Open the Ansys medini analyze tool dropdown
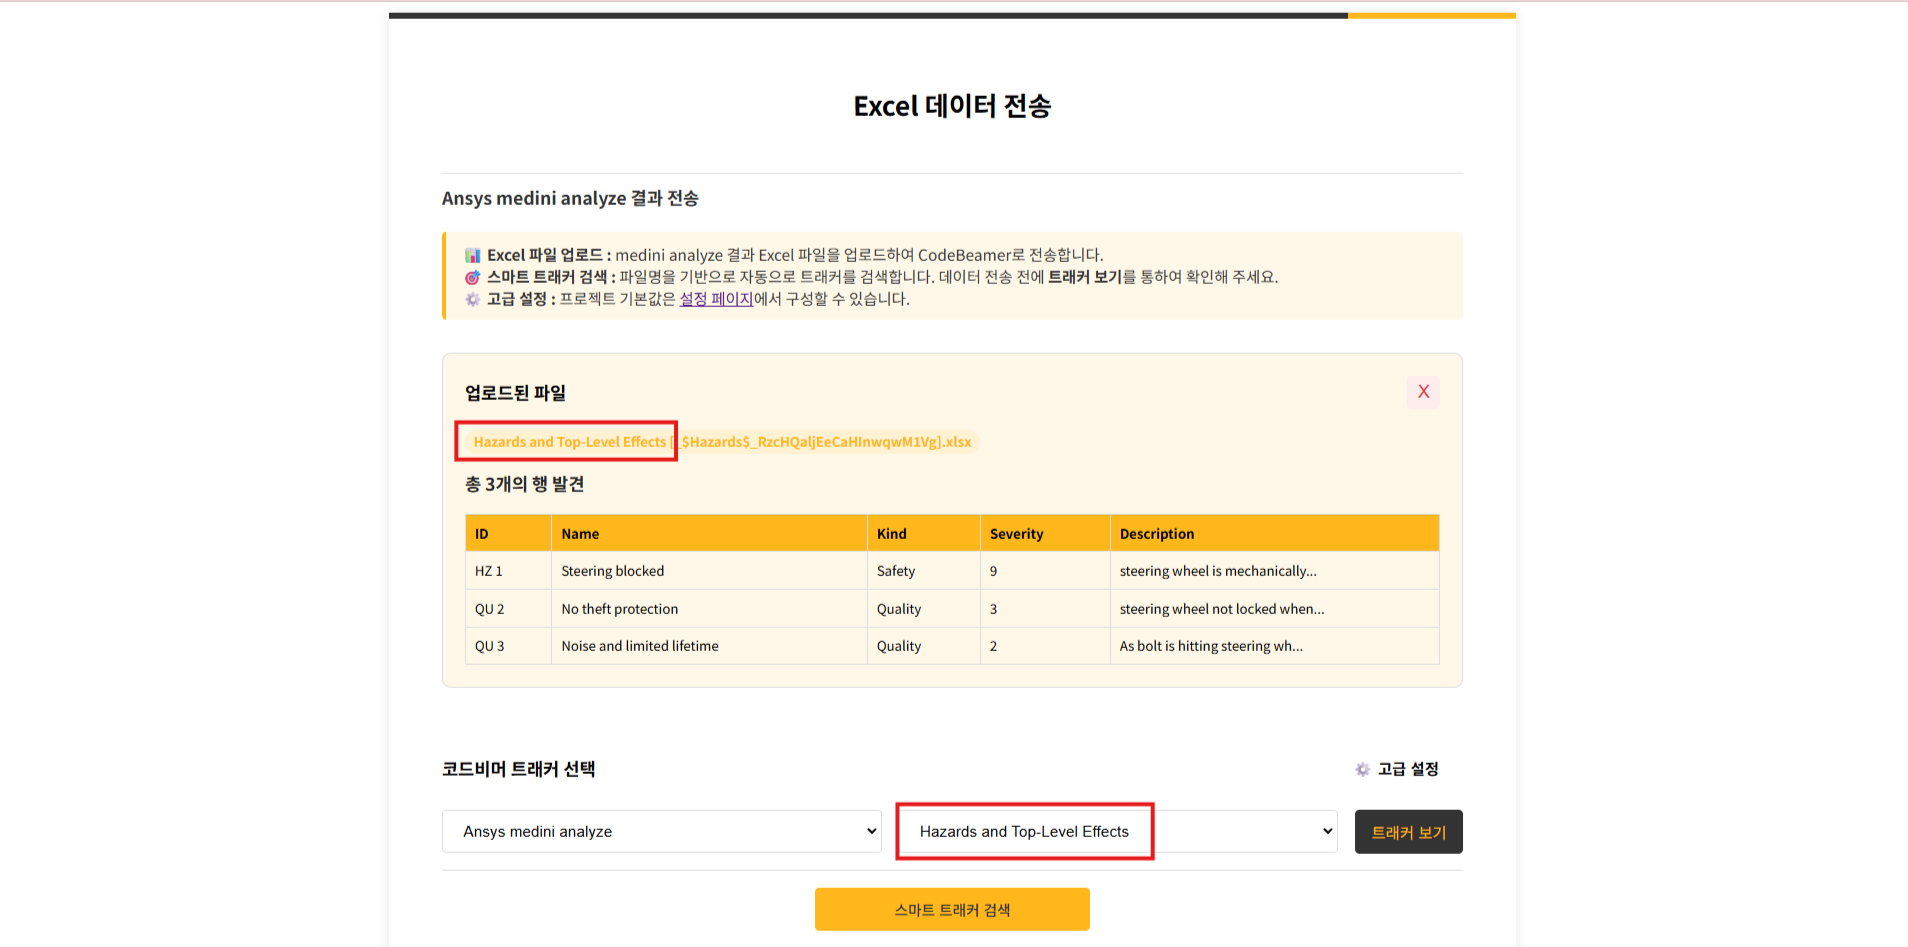This screenshot has width=1908, height=947. (x=662, y=831)
